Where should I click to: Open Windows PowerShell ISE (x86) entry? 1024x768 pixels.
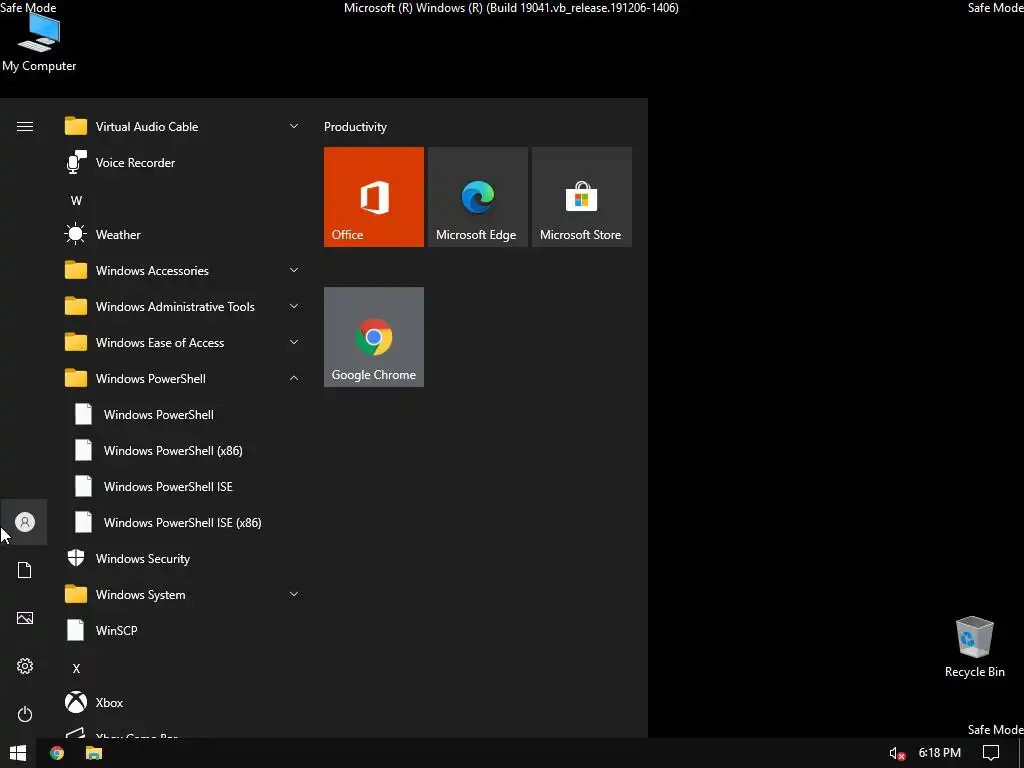coord(183,522)
